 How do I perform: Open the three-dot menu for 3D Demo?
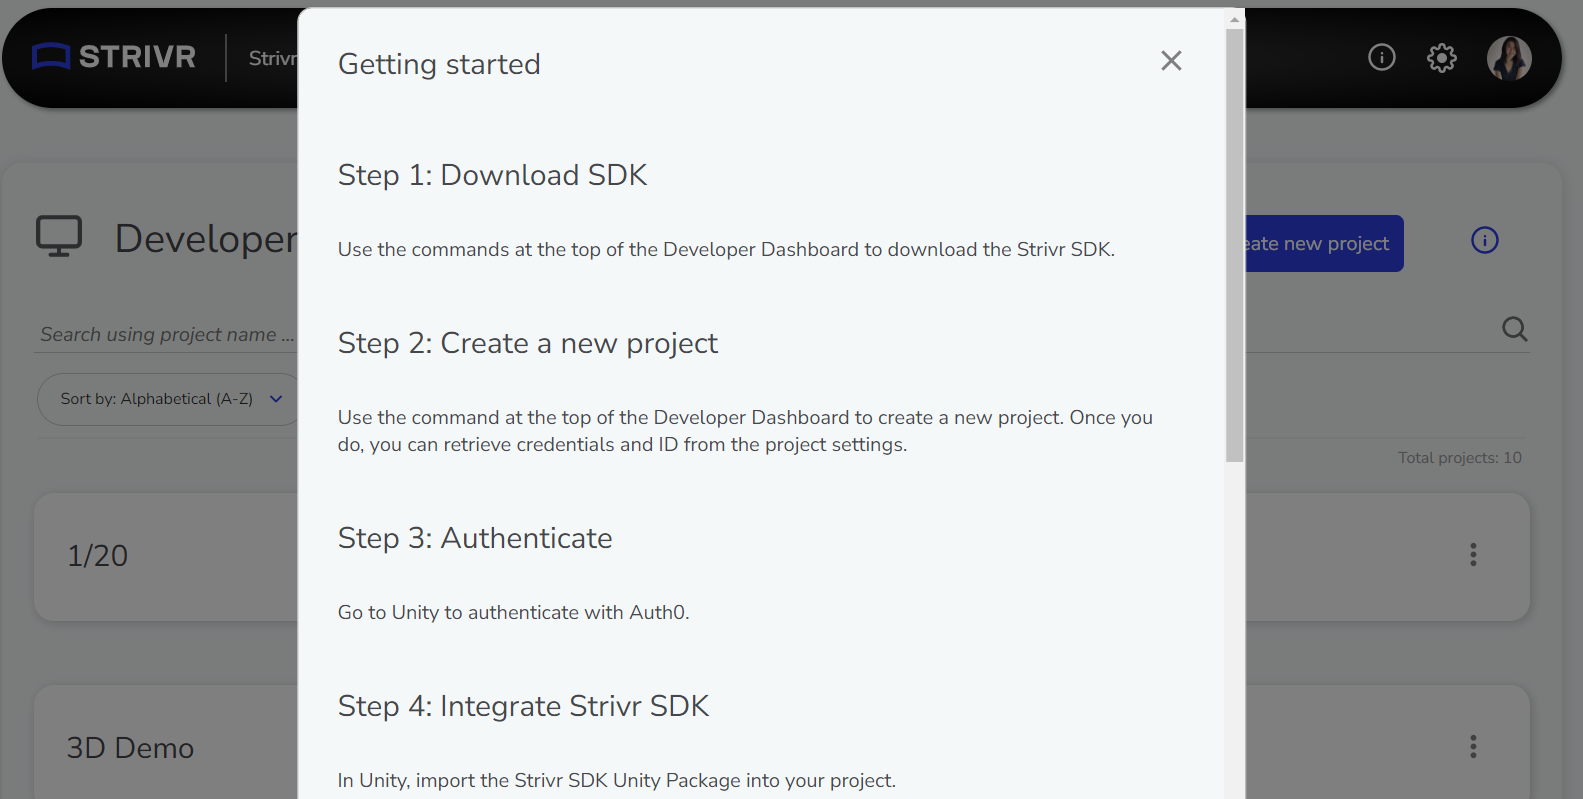click(x=1473, y=746)
